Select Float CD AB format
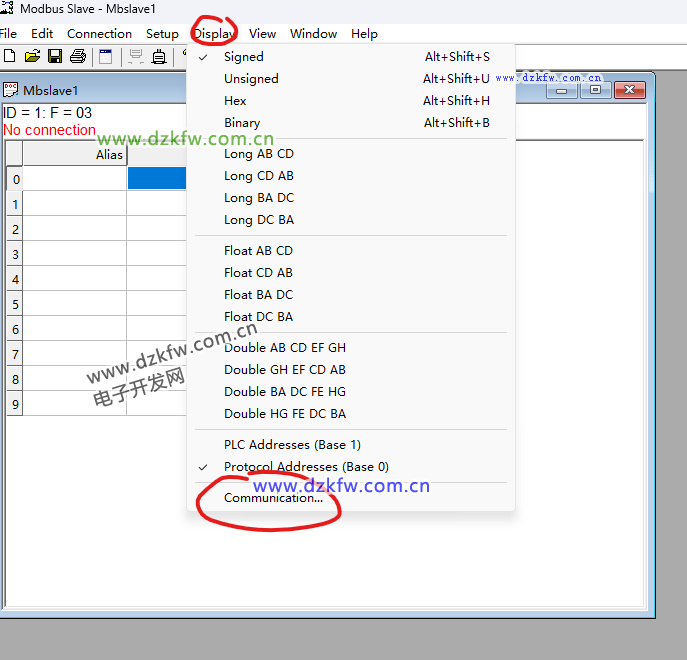This screenshot has height=660, width=687. tap(351, 273)
